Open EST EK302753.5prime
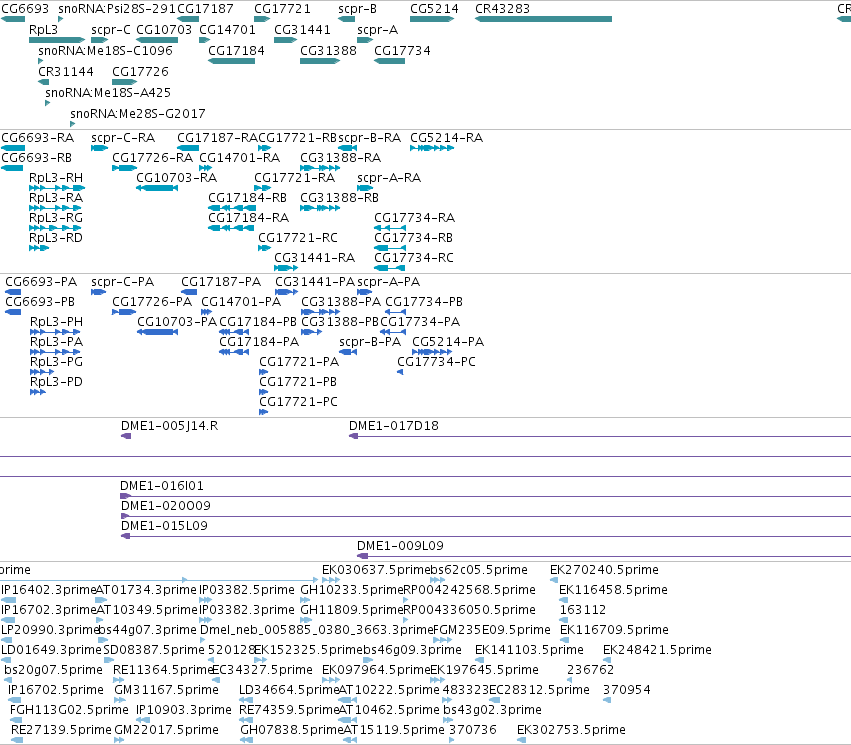The image size is (851, 745). point(522,740)
